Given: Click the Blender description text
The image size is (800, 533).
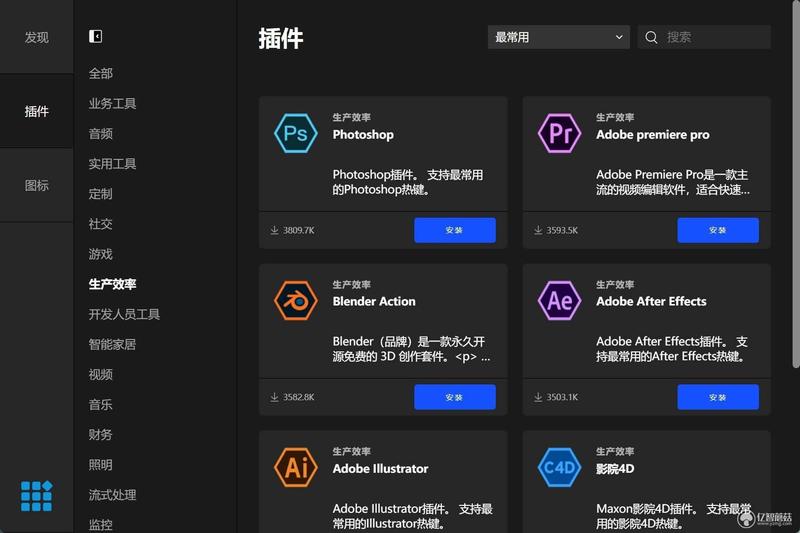Looking at the screenshot, I should [x=411, y=349].
